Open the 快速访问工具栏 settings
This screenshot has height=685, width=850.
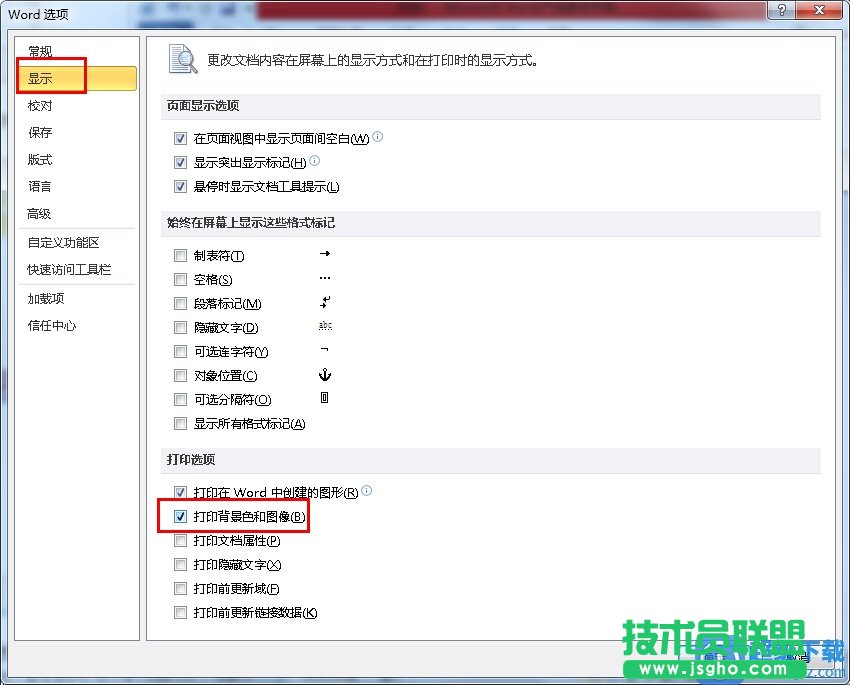(x=69, y=270)
